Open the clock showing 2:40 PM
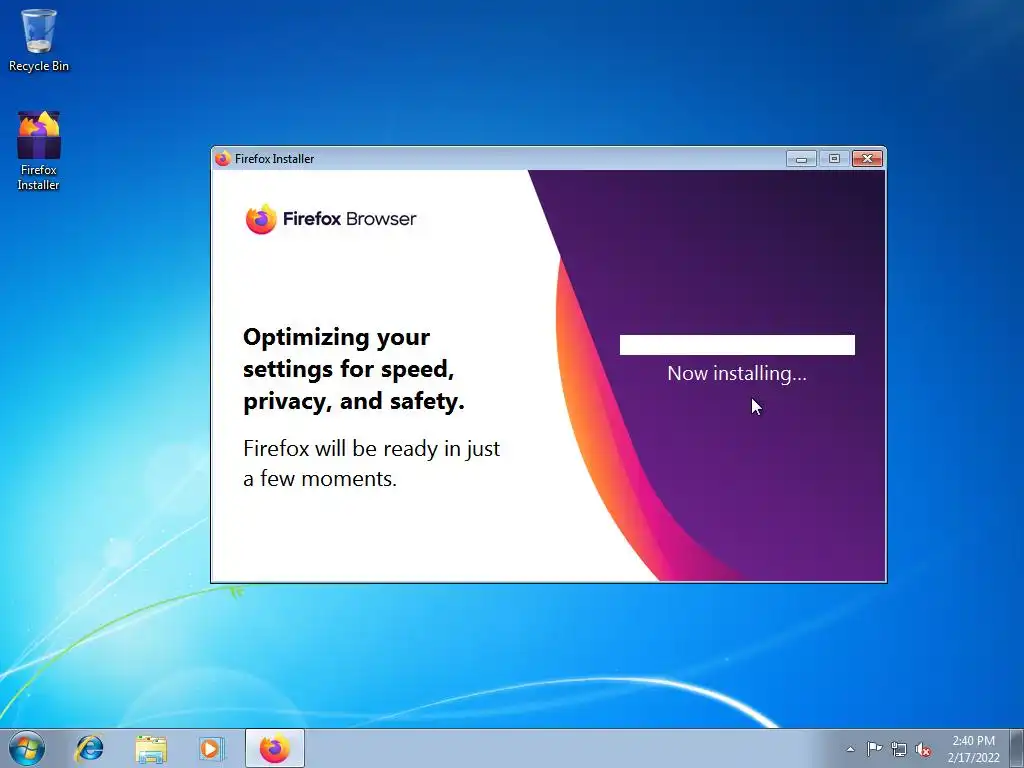Viewport: 1024px width, 768px height. click(x=973, y=749)
